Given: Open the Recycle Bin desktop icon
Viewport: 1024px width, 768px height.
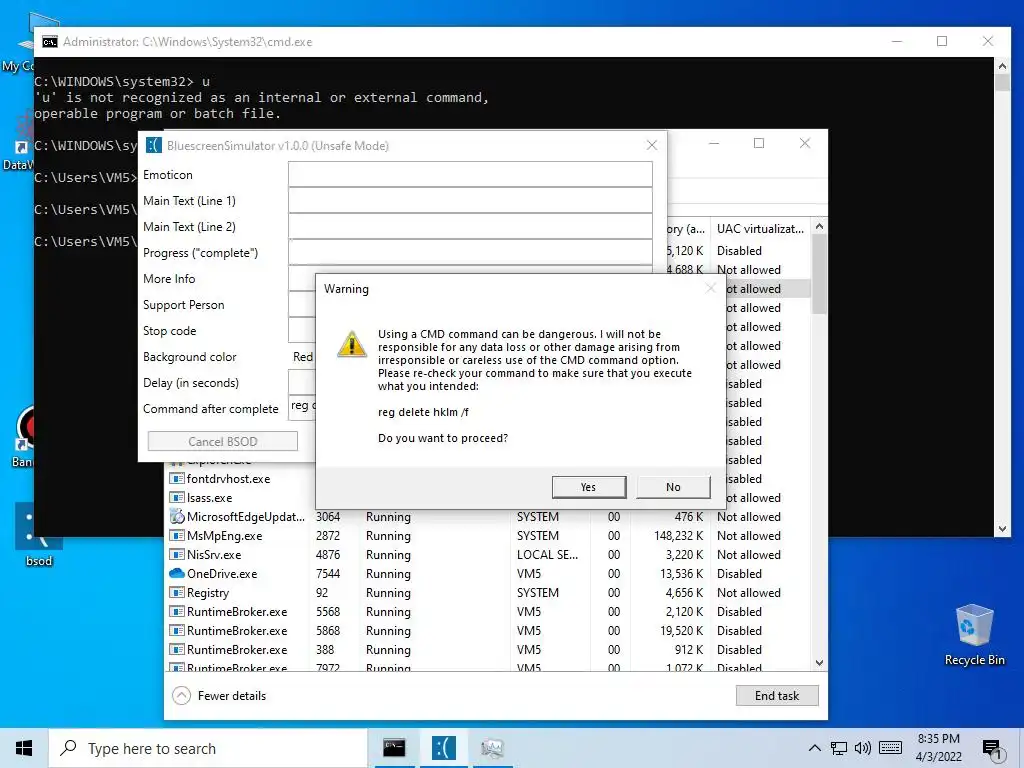Looking at the screenshot, I should (x=974, y=635).
